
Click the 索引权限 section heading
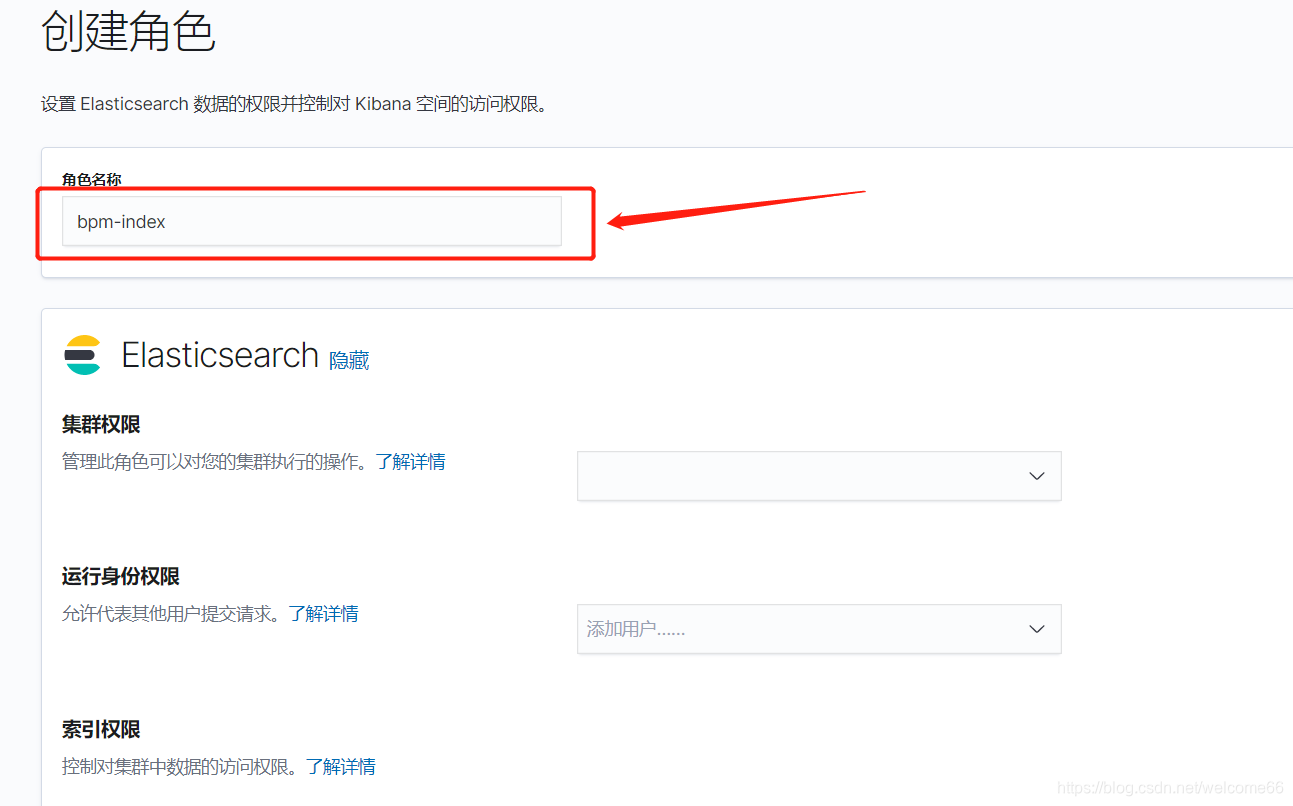pos(101,730)
